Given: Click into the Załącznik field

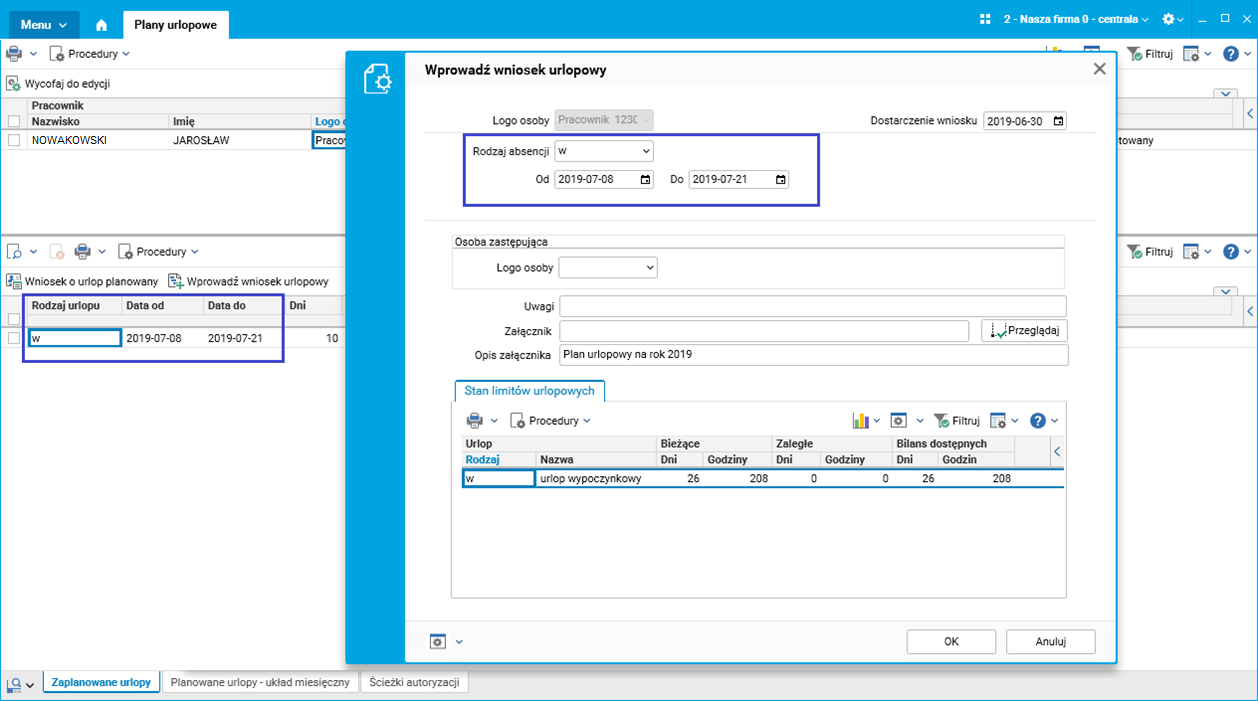Looking at the screenshot, I should tap(764, 331).
